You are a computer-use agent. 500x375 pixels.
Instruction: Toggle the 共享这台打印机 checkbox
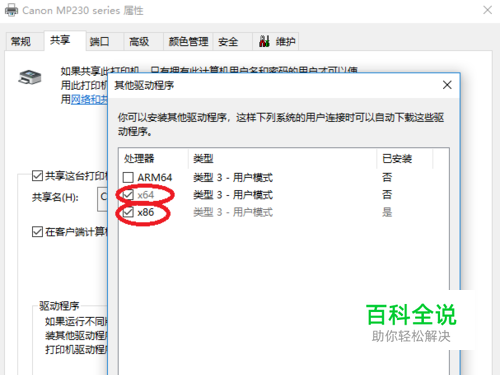click(x=37, y=176)
